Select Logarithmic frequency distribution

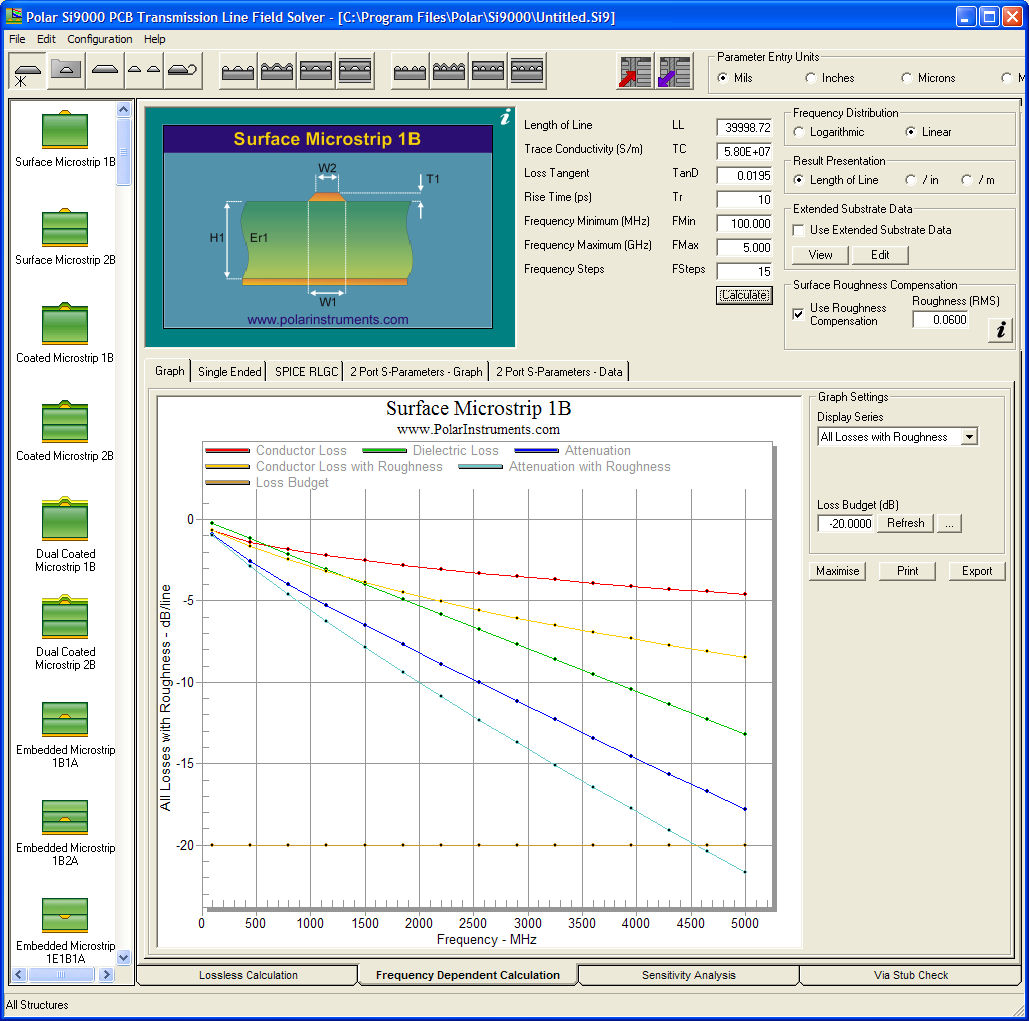799,132
